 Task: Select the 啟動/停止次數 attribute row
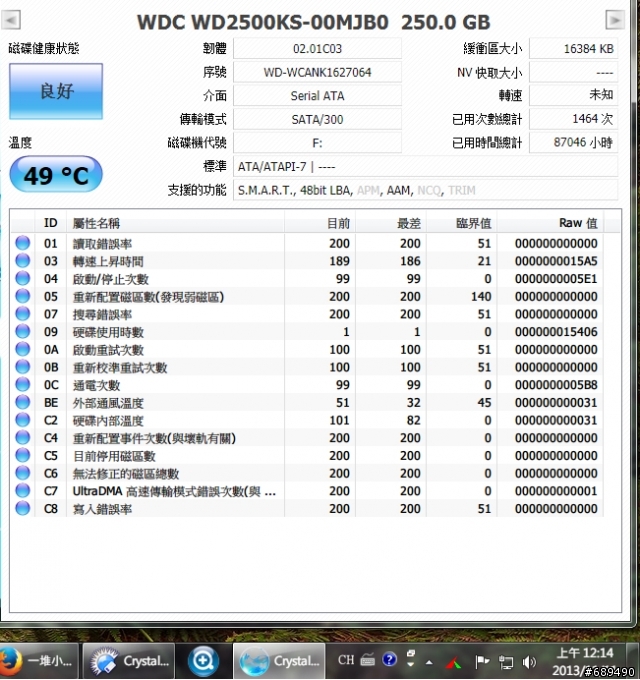(x=307, y=278)
